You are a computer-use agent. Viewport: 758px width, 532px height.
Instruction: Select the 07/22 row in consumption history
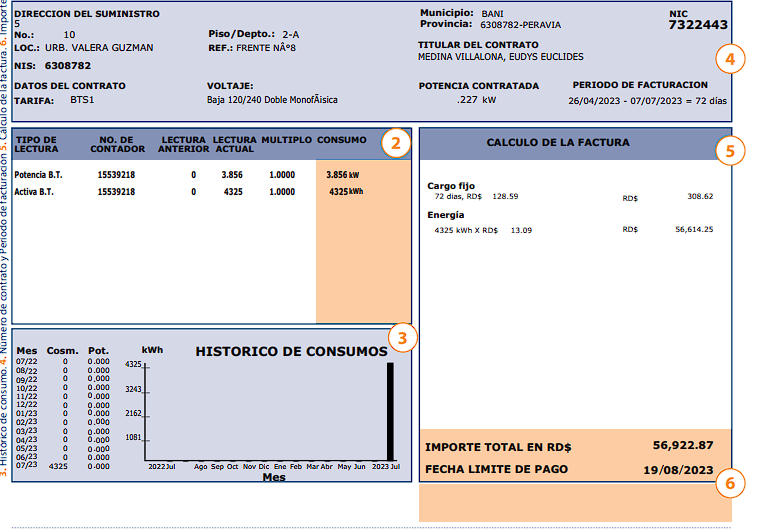(63, 361)
